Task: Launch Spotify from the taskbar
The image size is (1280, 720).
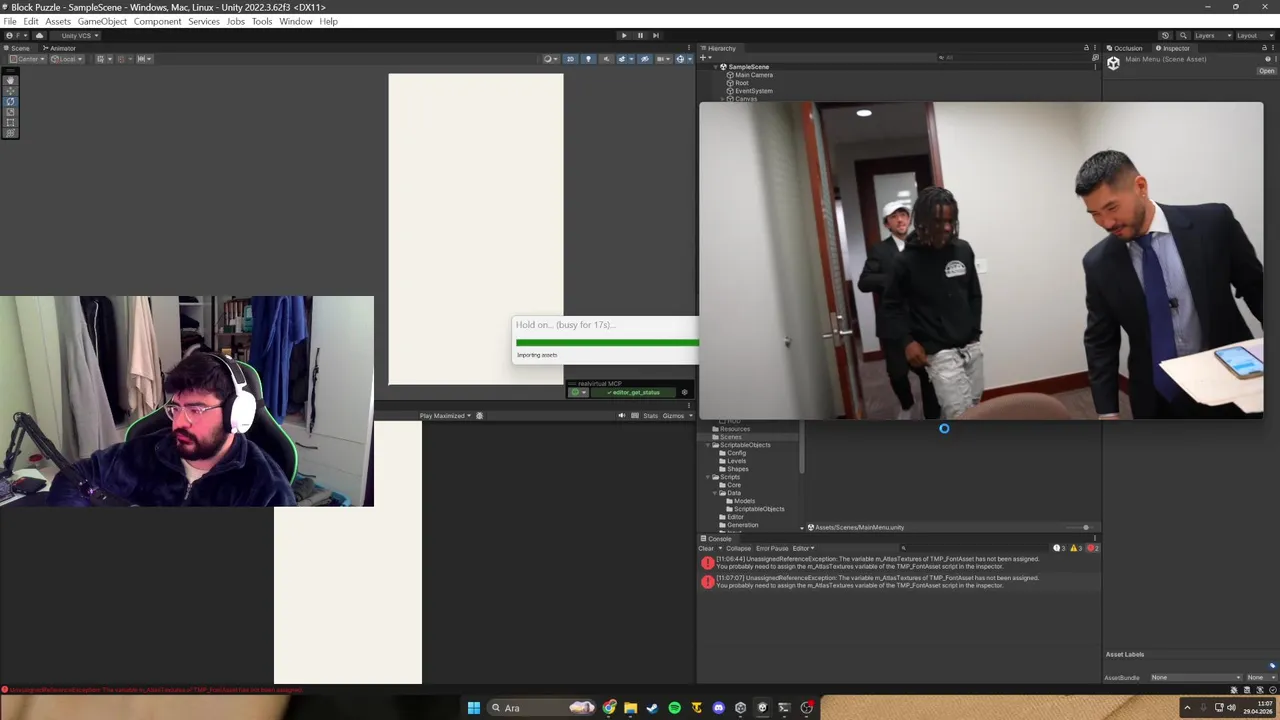Action: coord(675,708)
